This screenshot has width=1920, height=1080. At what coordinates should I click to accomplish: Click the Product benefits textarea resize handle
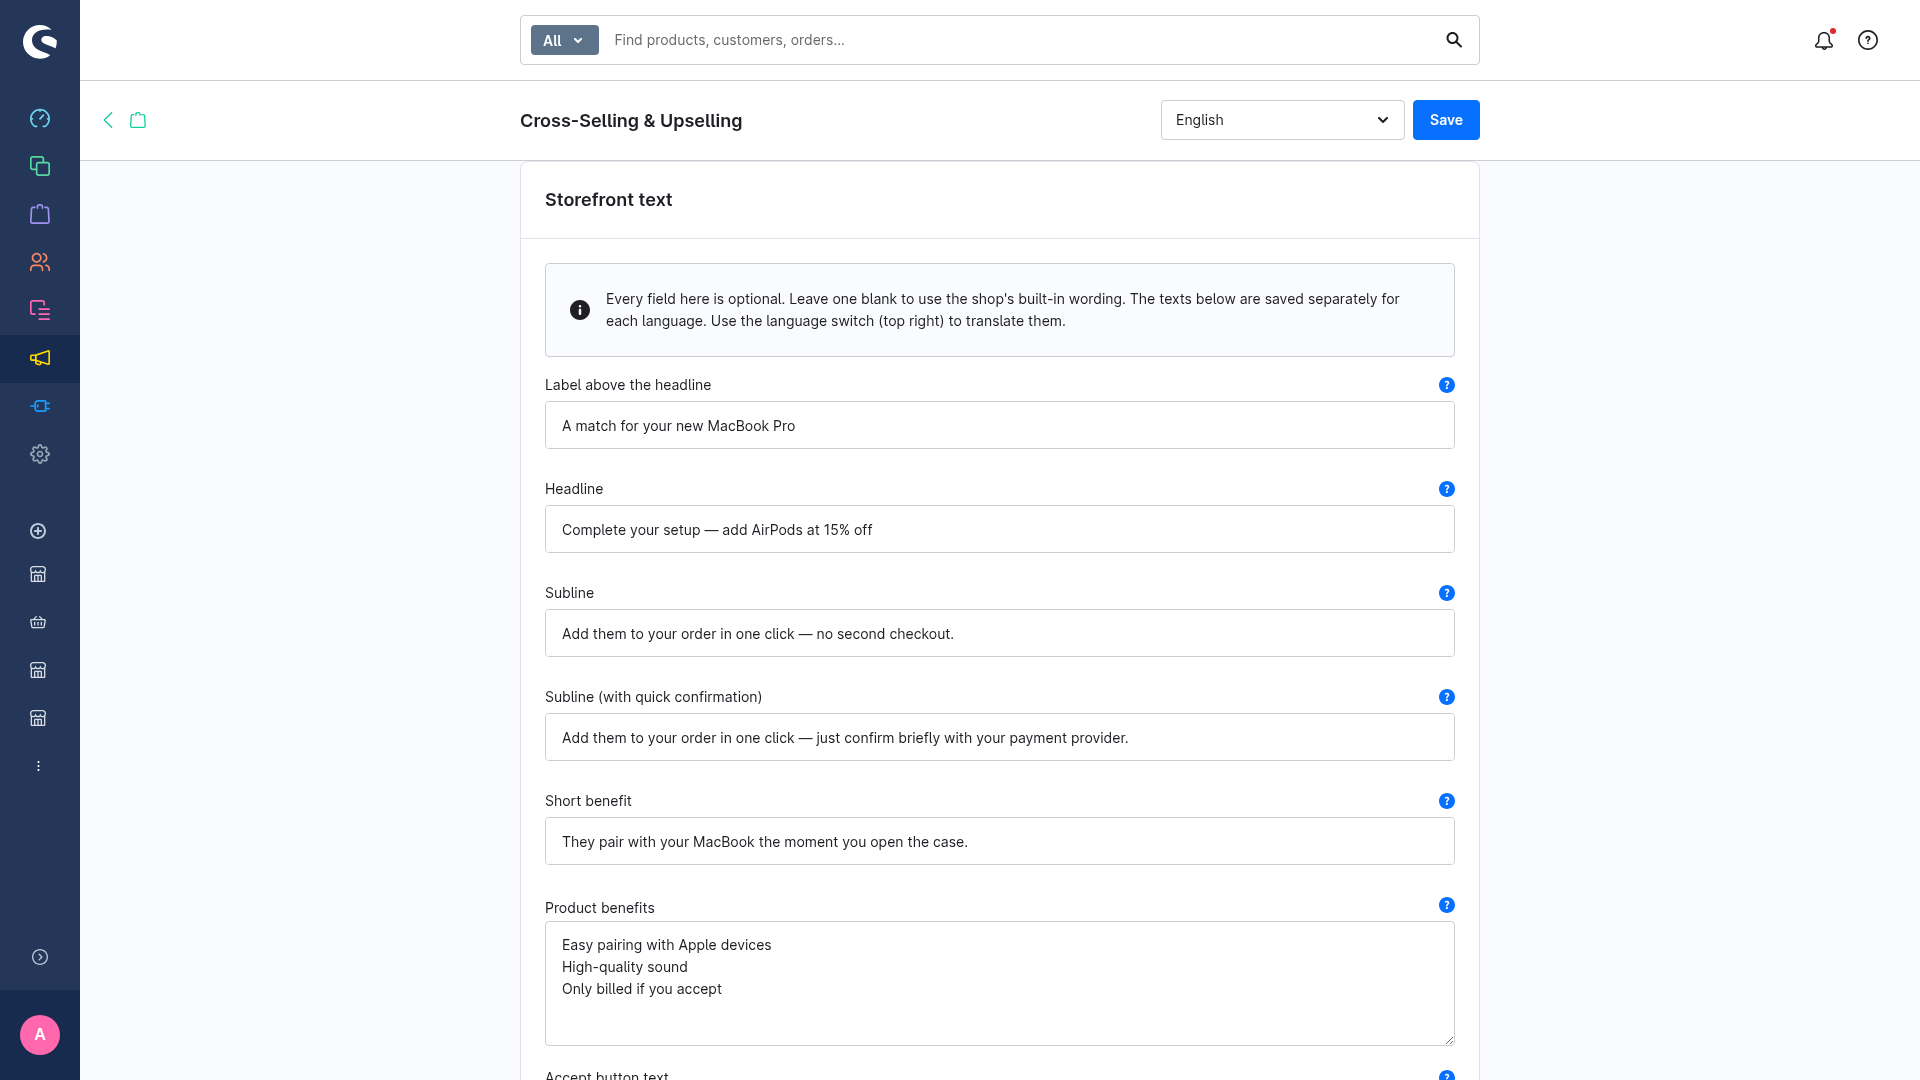[x=1448, y=1039]
